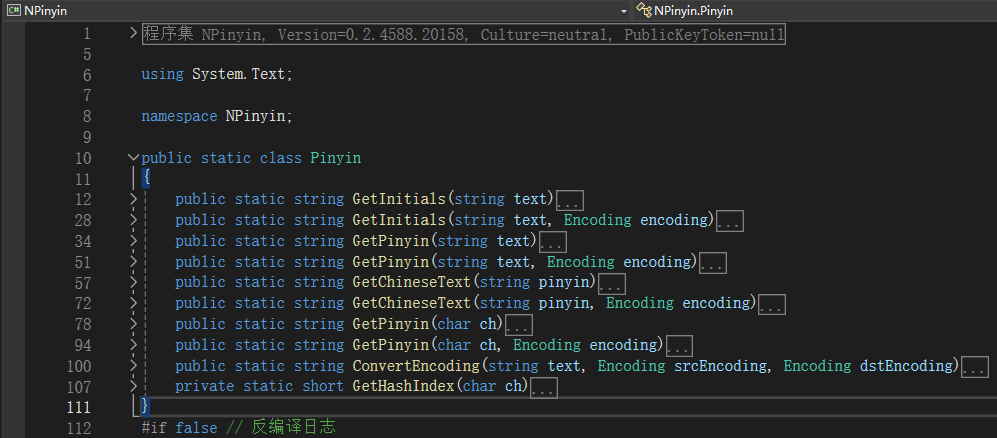Click the ellipsis box after GetPinyin(char ch)
The height and width of the screenshot is (438, 997).
coord(519,325)
